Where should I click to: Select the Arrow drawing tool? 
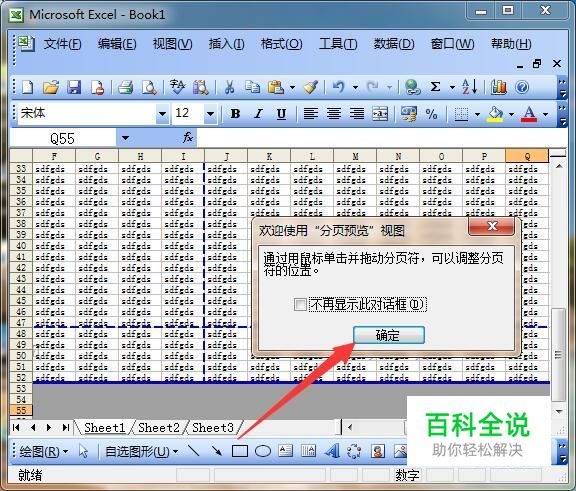[x=217, y=451]
